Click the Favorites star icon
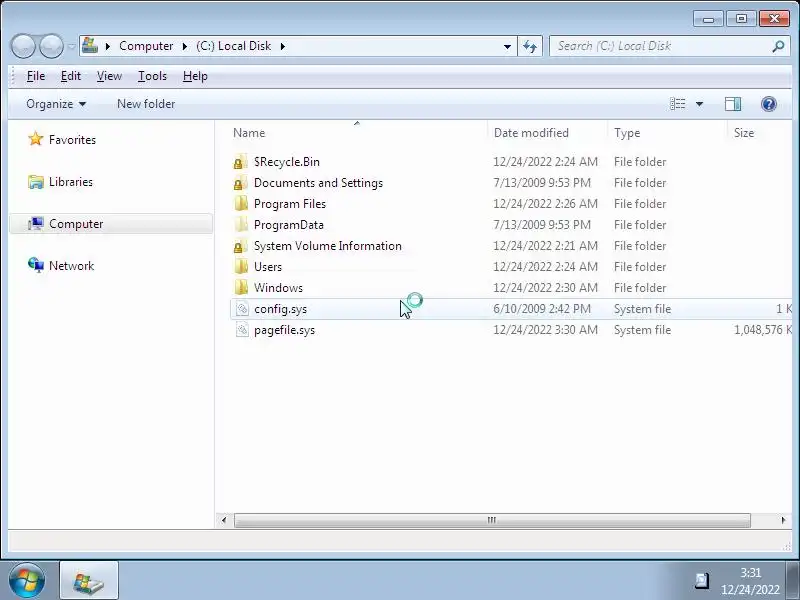Screen dimensions: 800x600 pyautogui.click(x=36, y=139)
